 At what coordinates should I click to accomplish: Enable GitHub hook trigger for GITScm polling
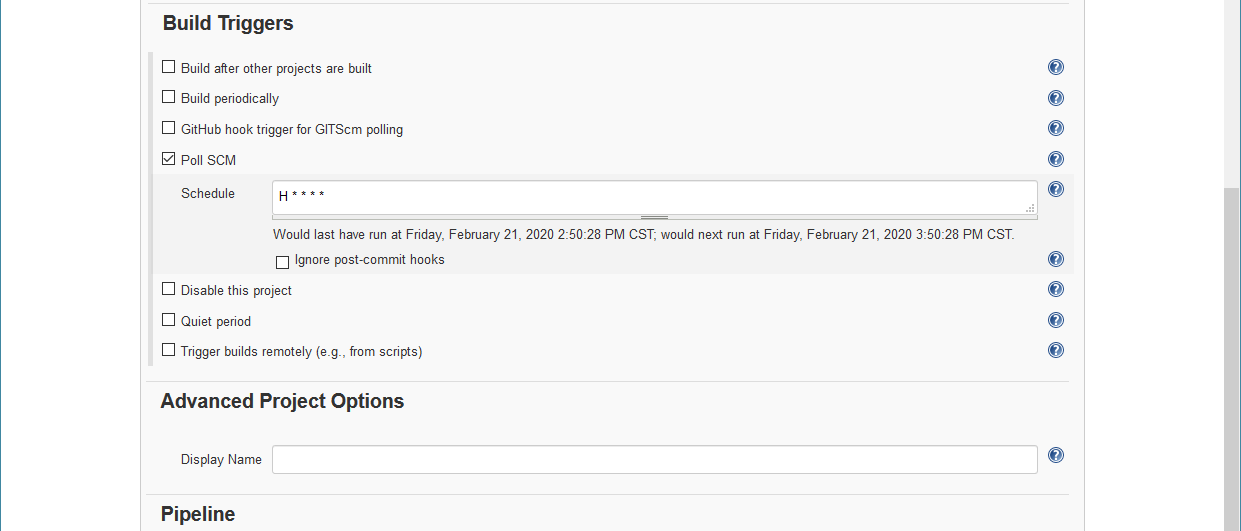168,128
